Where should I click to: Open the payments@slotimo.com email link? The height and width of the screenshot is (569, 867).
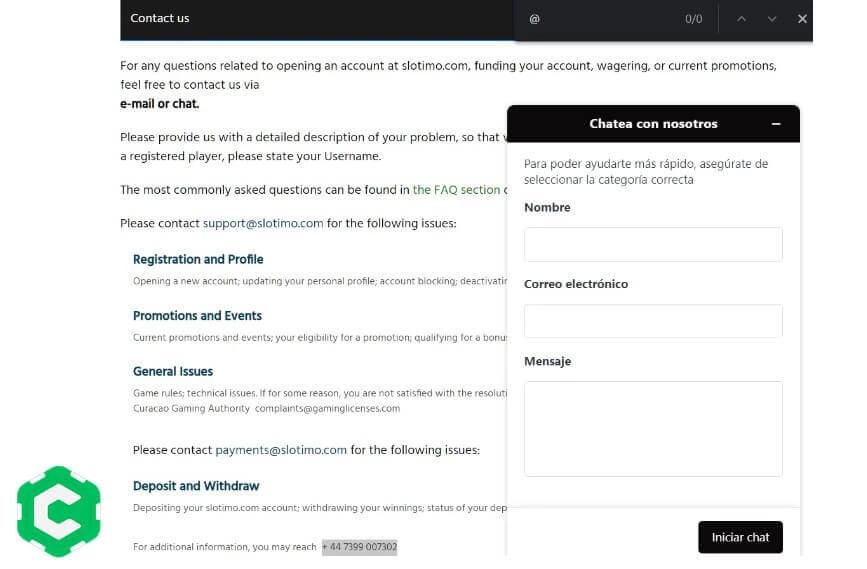pyautogui.click(x=281, y=450)
